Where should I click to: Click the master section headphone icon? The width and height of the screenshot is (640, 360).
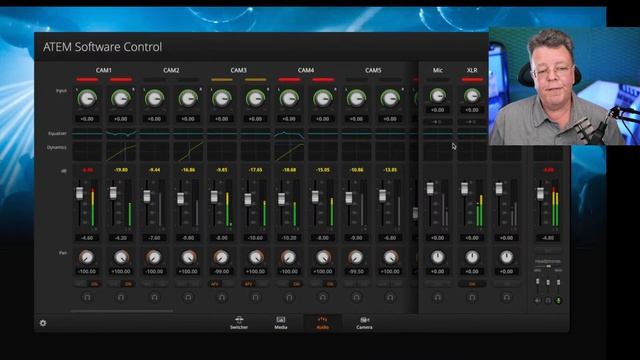pyautogui.click(x=548, y=301)
